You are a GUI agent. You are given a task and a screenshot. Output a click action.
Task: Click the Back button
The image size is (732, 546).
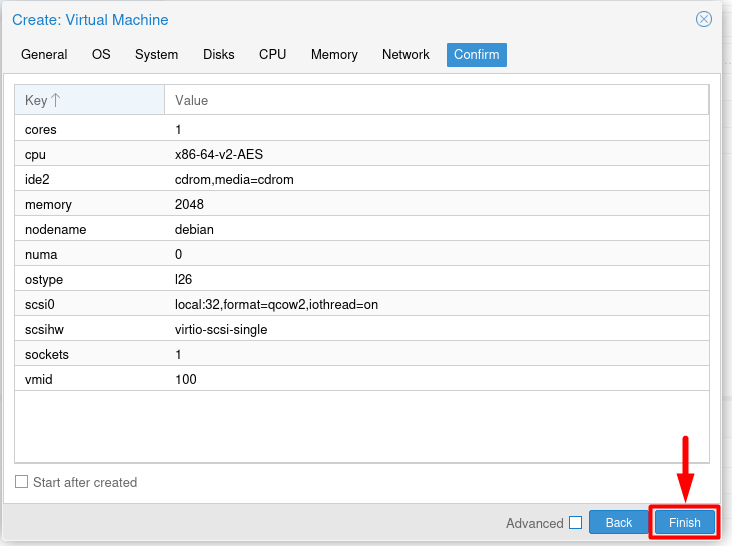(619, 522)
